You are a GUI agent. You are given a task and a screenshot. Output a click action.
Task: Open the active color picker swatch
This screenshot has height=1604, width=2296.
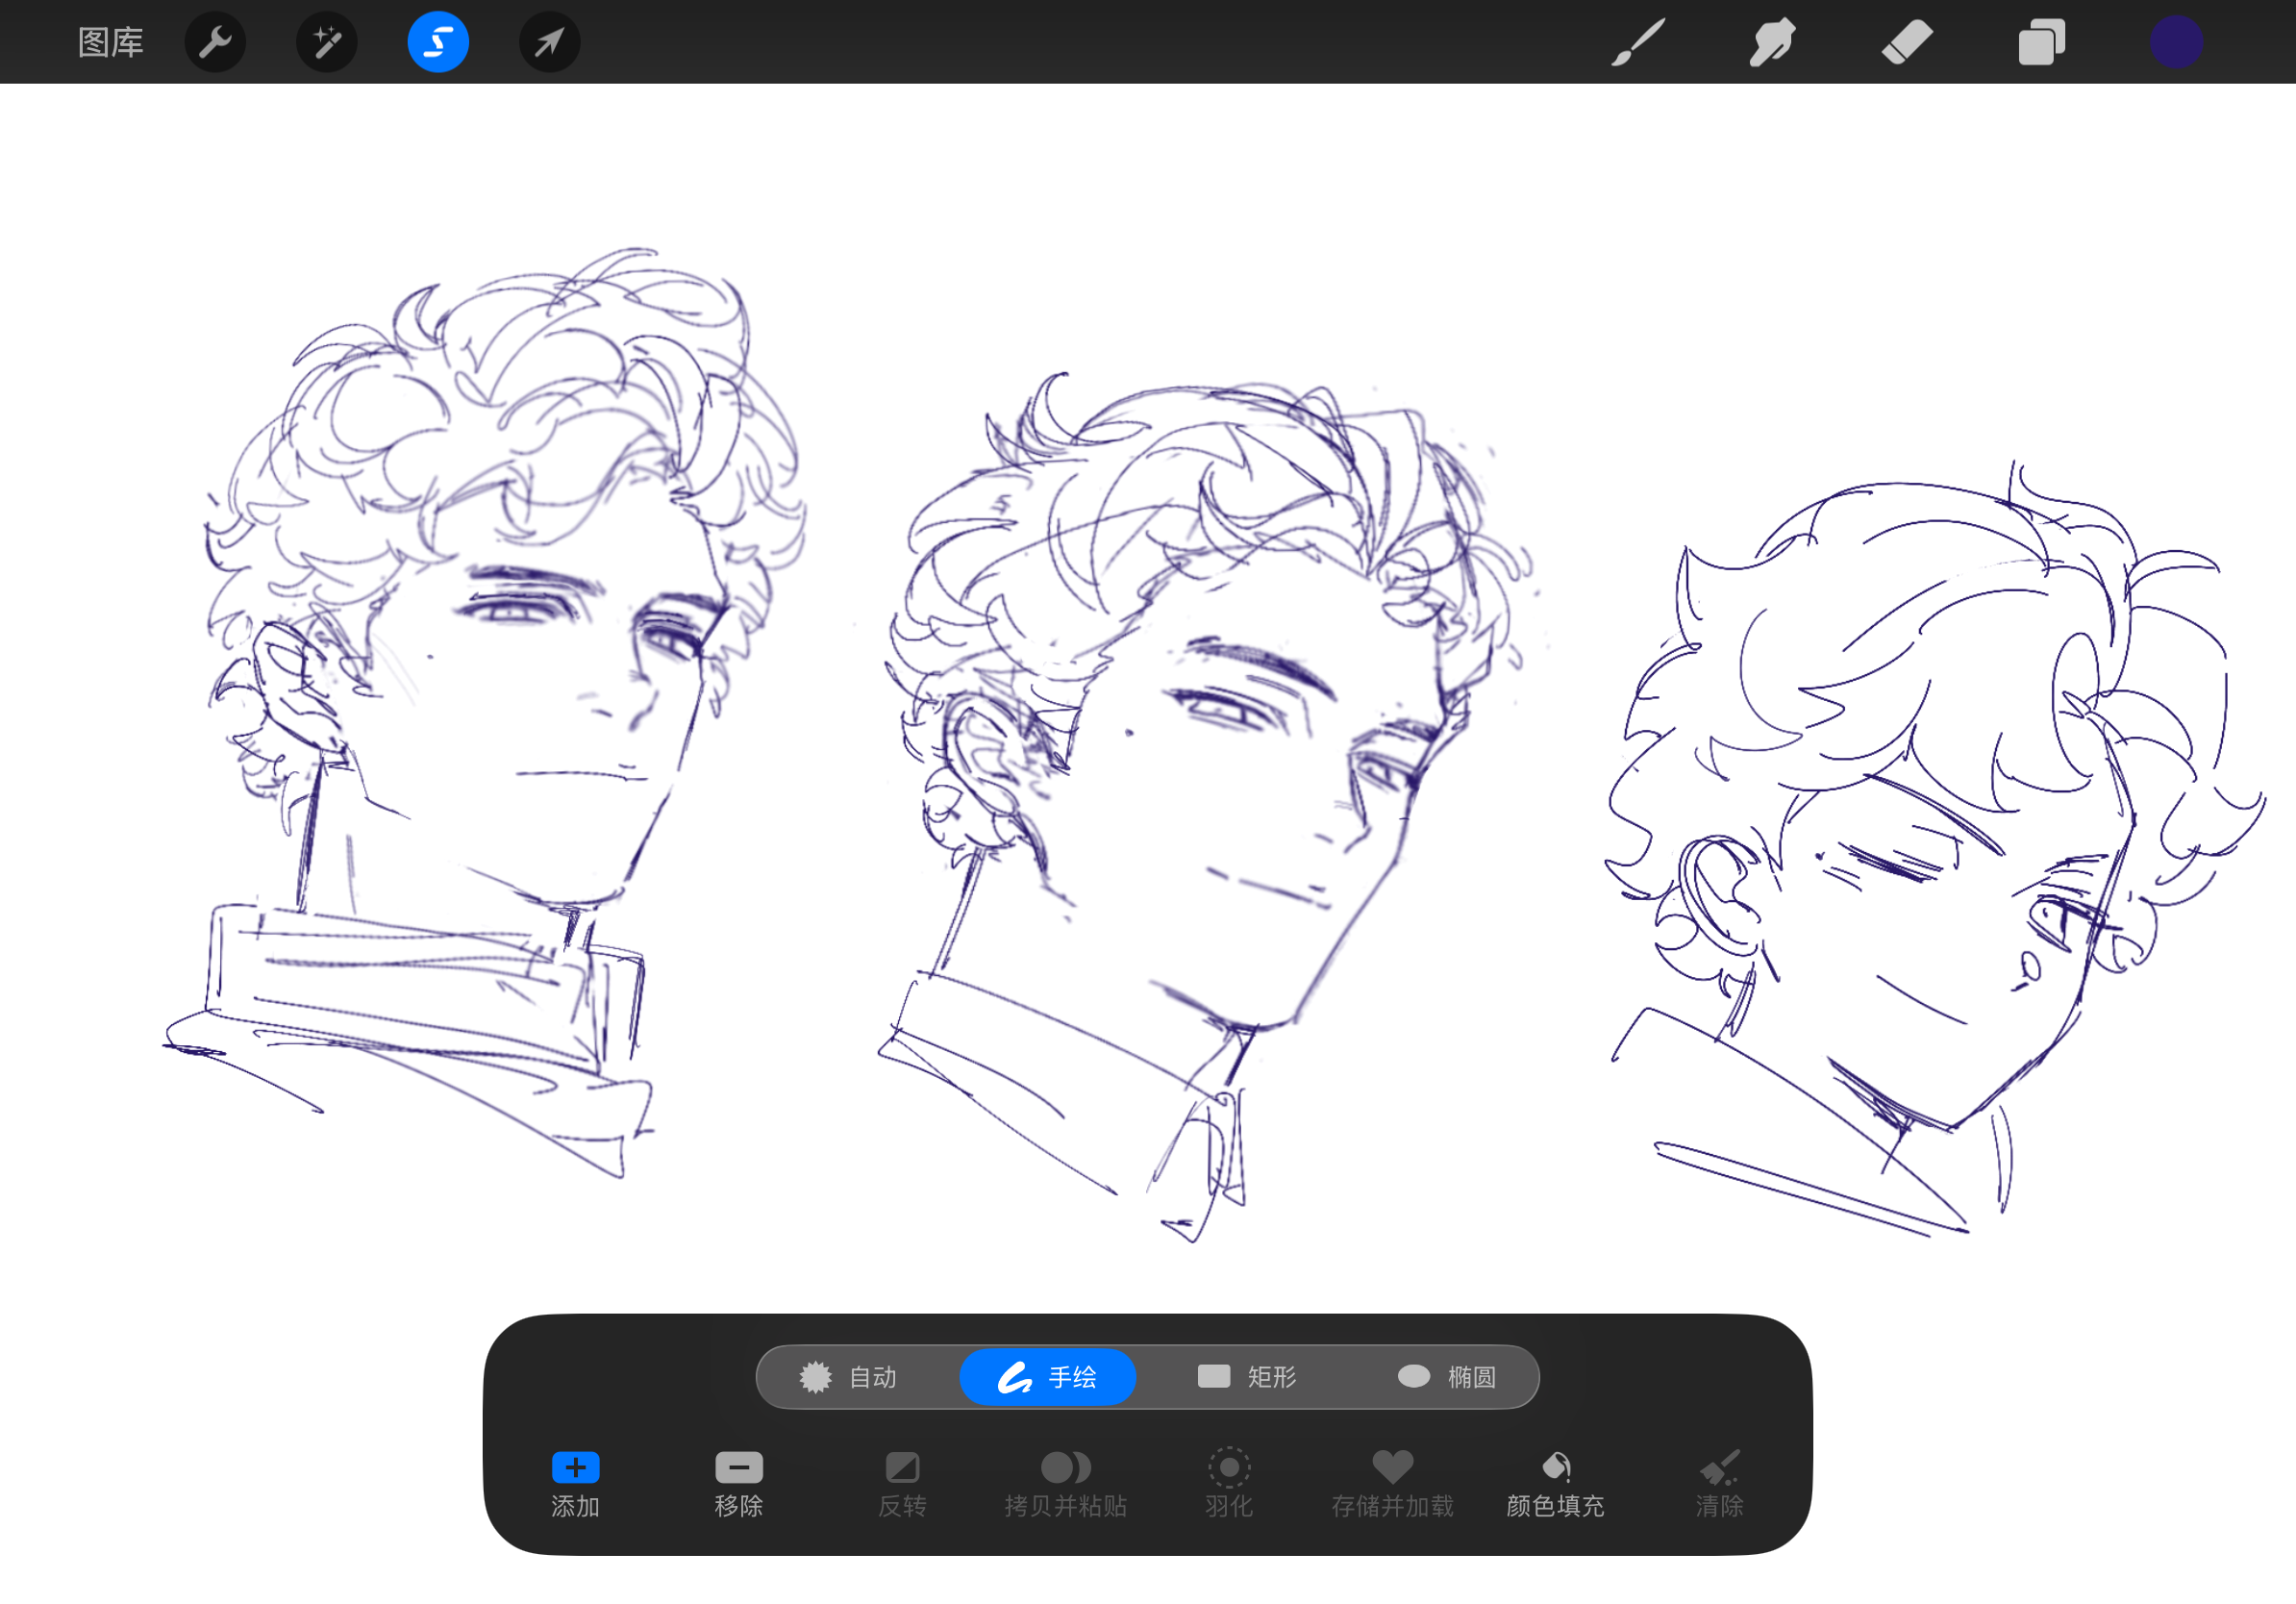2175,42
